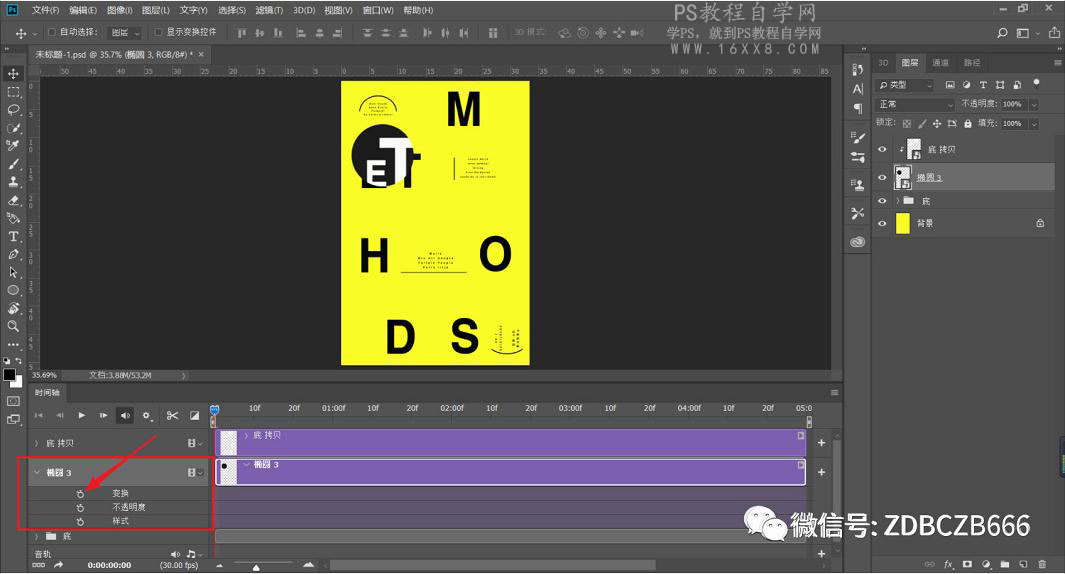The width and height of the screenshot is (1065, 574).
Task: Select the Eraser tool
Action: [14, 200]
